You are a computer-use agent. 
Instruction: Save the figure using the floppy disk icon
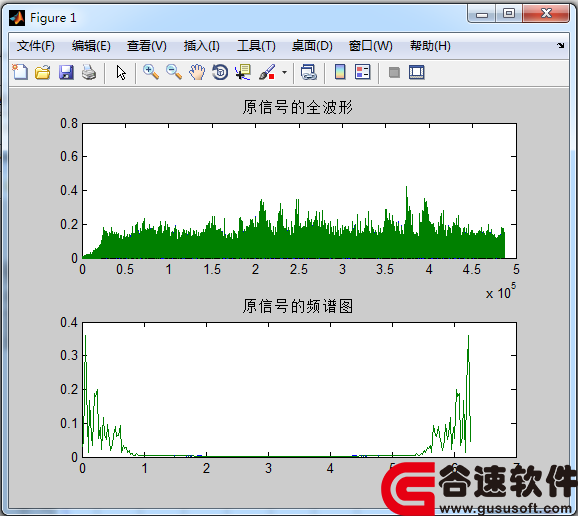point(66,72)
